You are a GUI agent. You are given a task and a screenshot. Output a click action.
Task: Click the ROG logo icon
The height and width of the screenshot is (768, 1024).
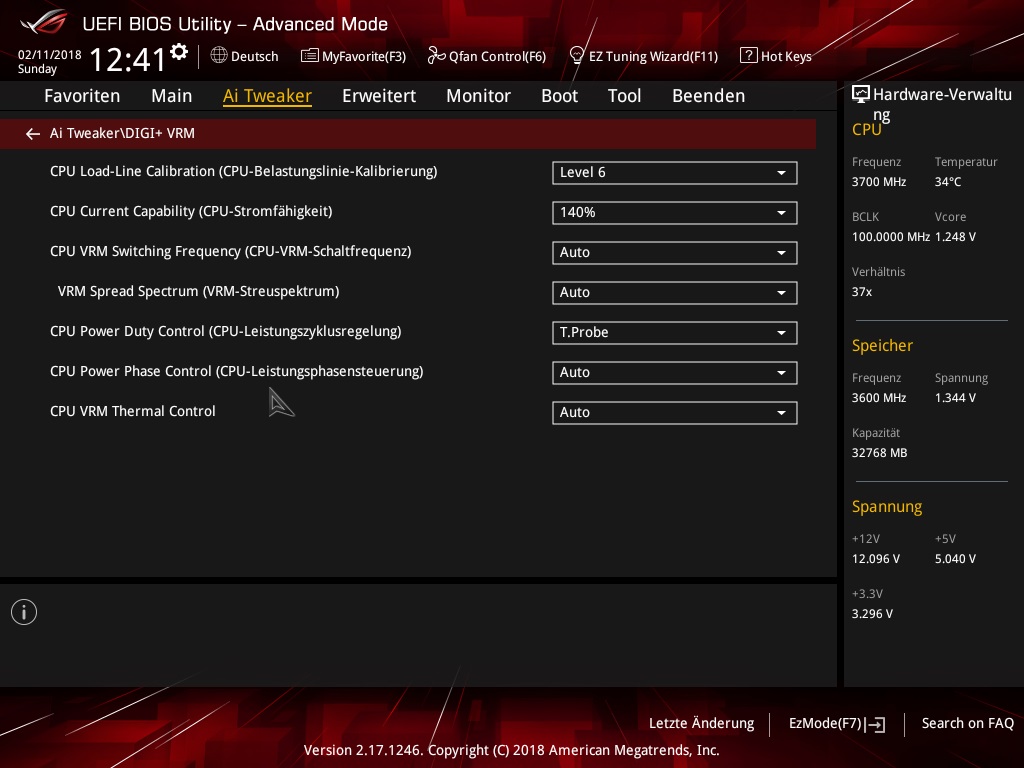click(44, 22)
